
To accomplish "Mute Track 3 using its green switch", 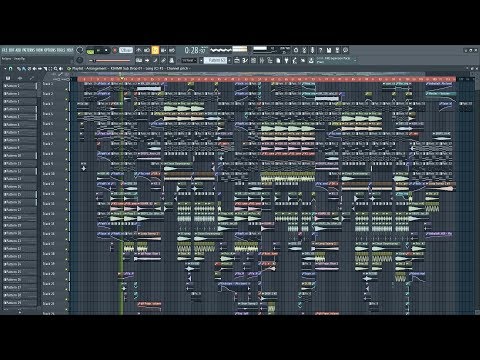I will 66,109.
